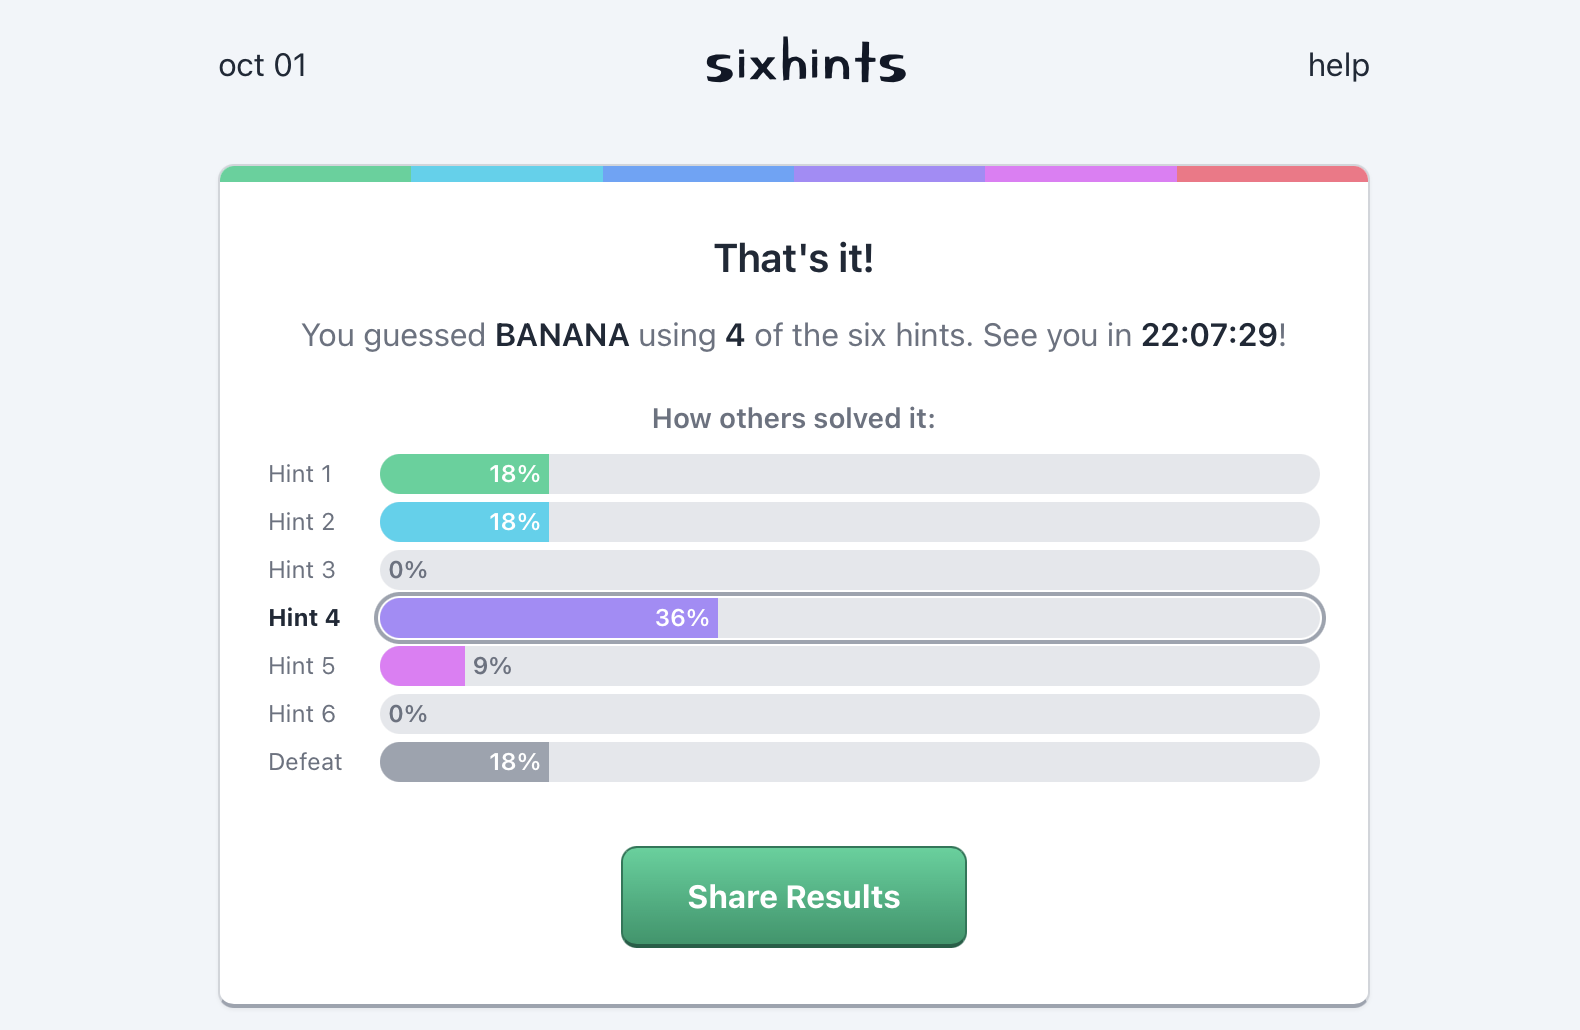Click the gray Defeat progress bar

click(x=463, y=762)
